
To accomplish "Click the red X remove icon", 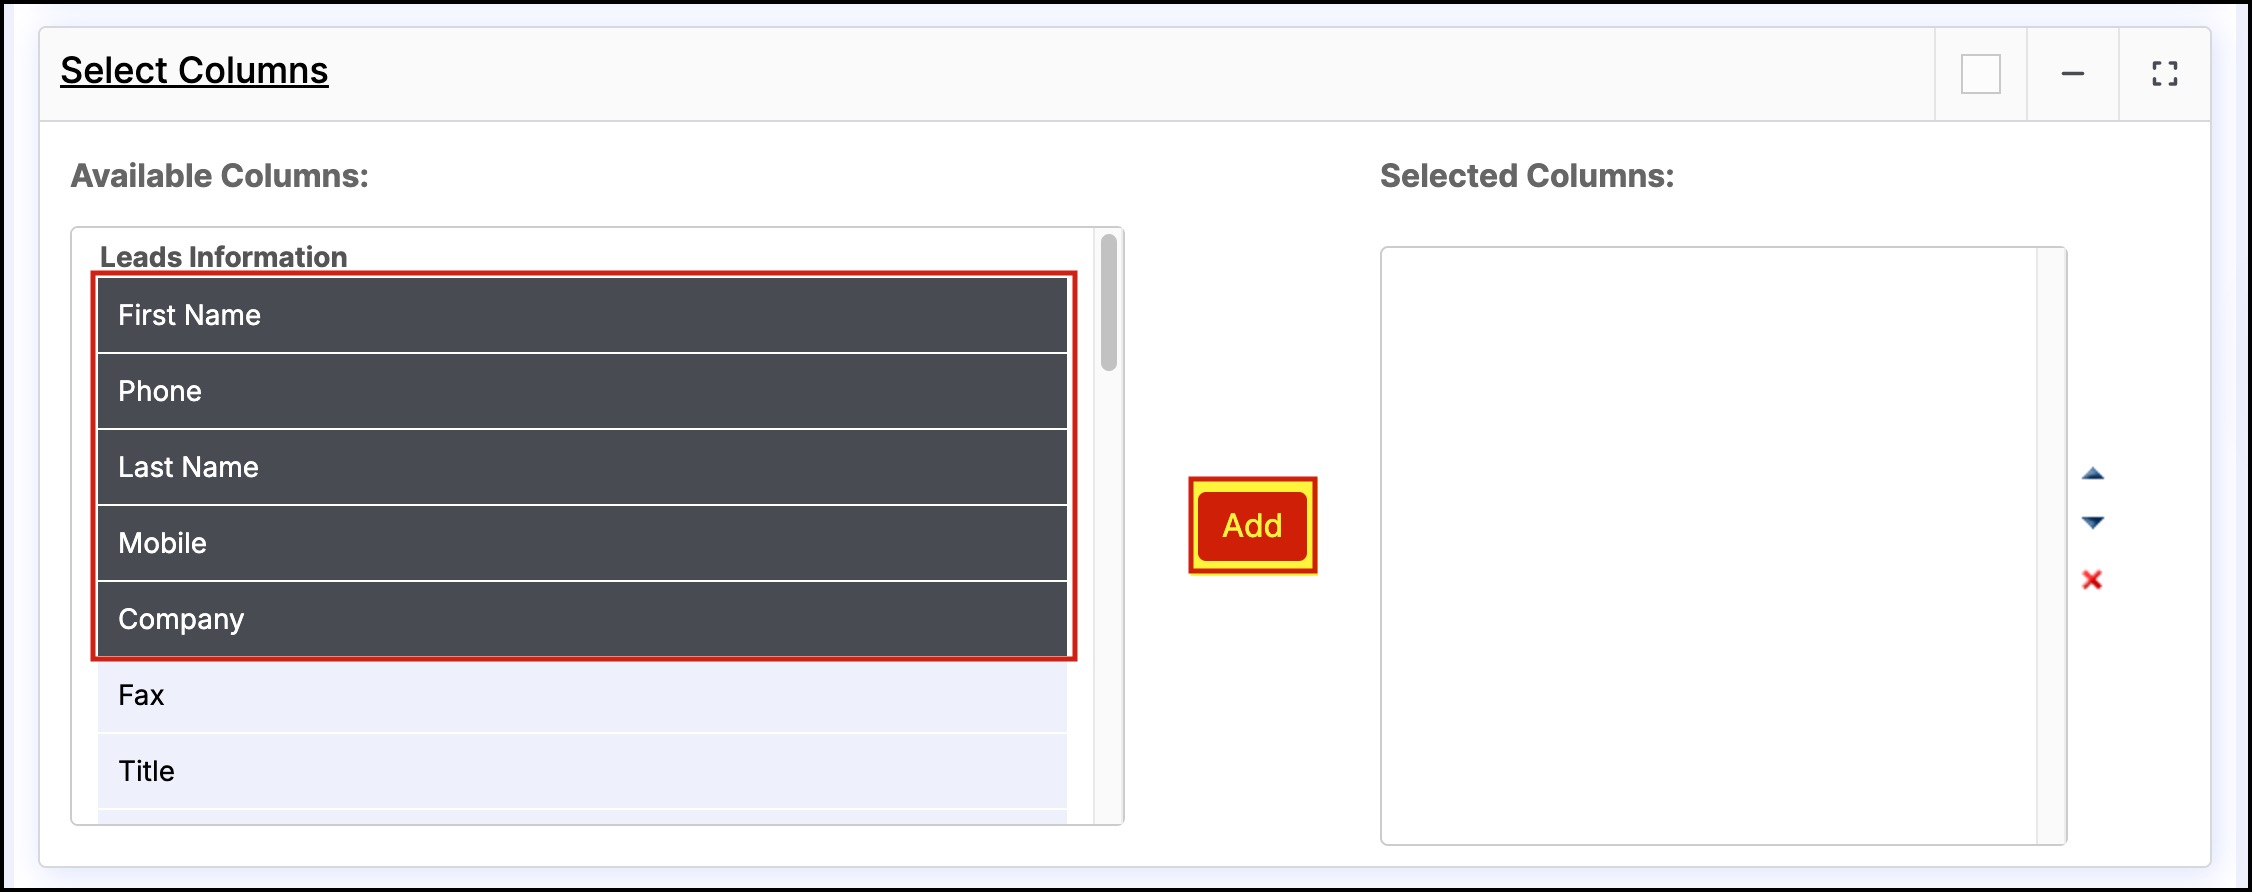I will coord(2092,579).
